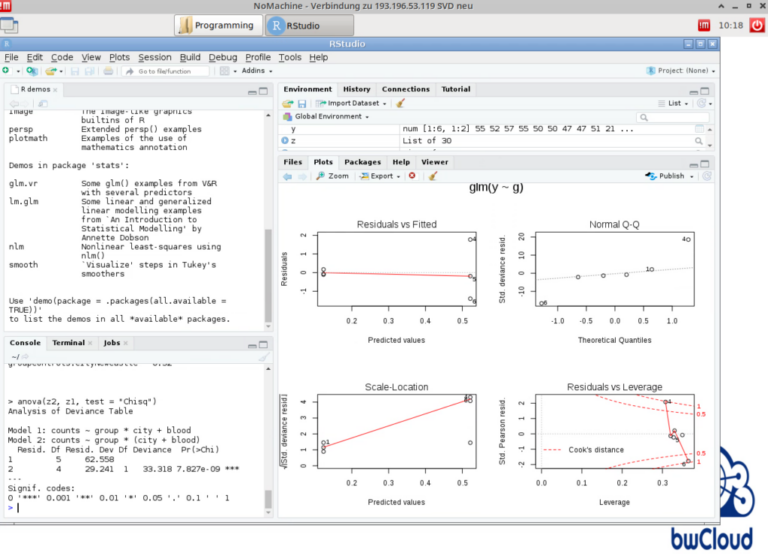This screenshot has width=768, height=556.
Task: Open the Session menu
Action: (x=154, y=57)
